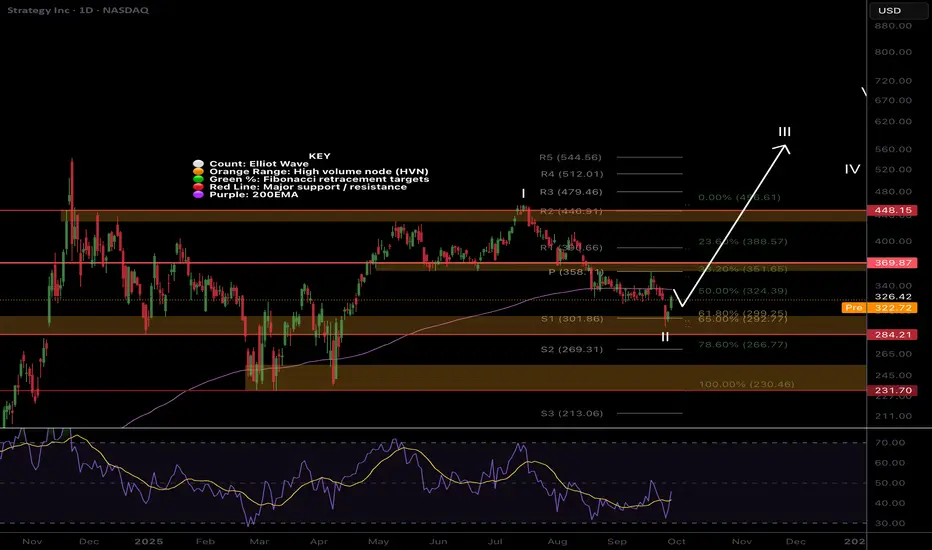
Task: Open the USD currency selector
Action: coord(889,11)
